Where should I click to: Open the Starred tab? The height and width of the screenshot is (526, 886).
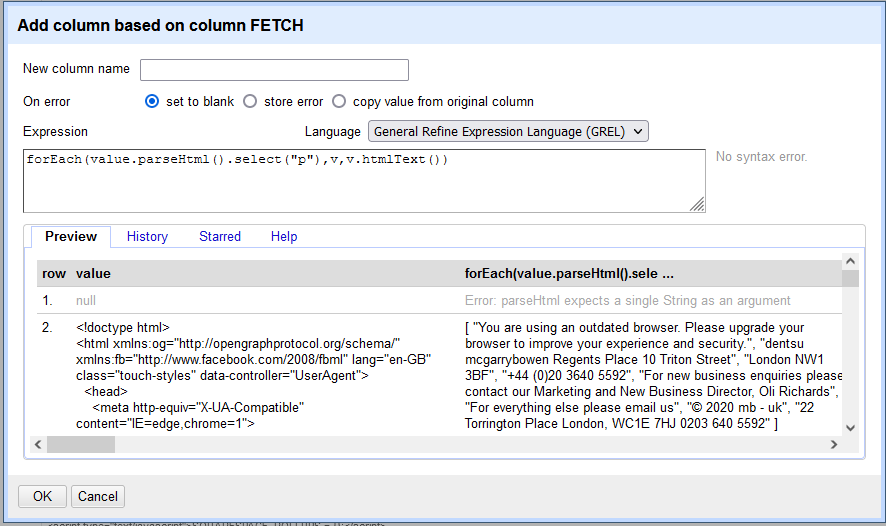point(220,236)
